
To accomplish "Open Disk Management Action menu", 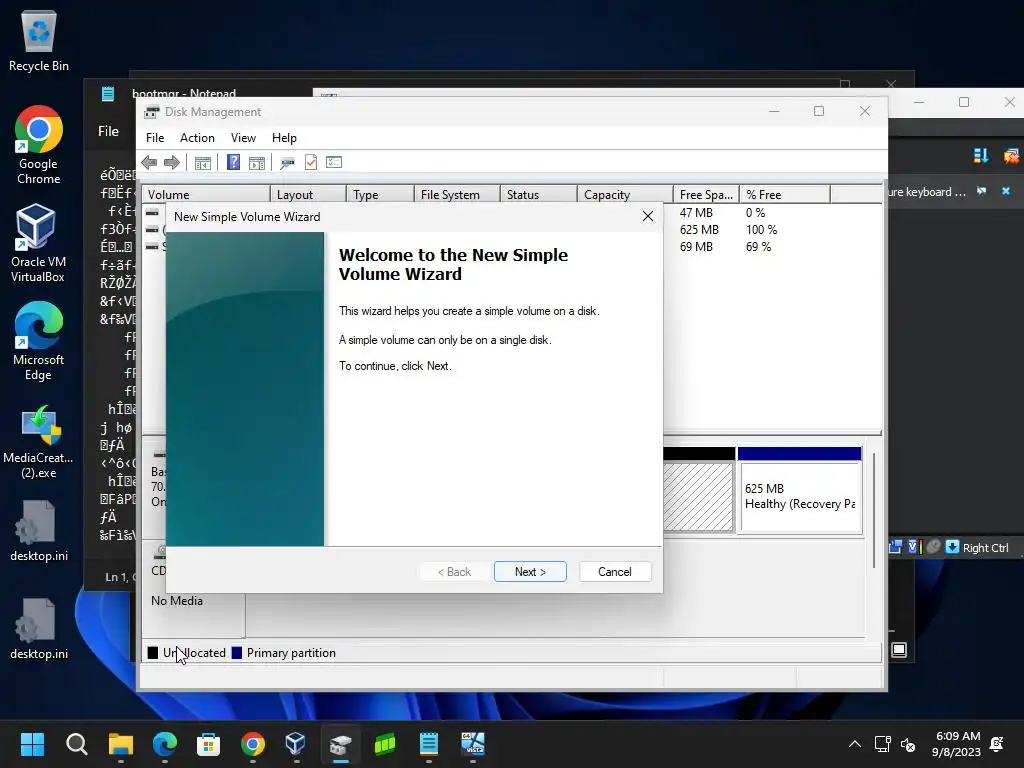I will [x=197, y=138].
